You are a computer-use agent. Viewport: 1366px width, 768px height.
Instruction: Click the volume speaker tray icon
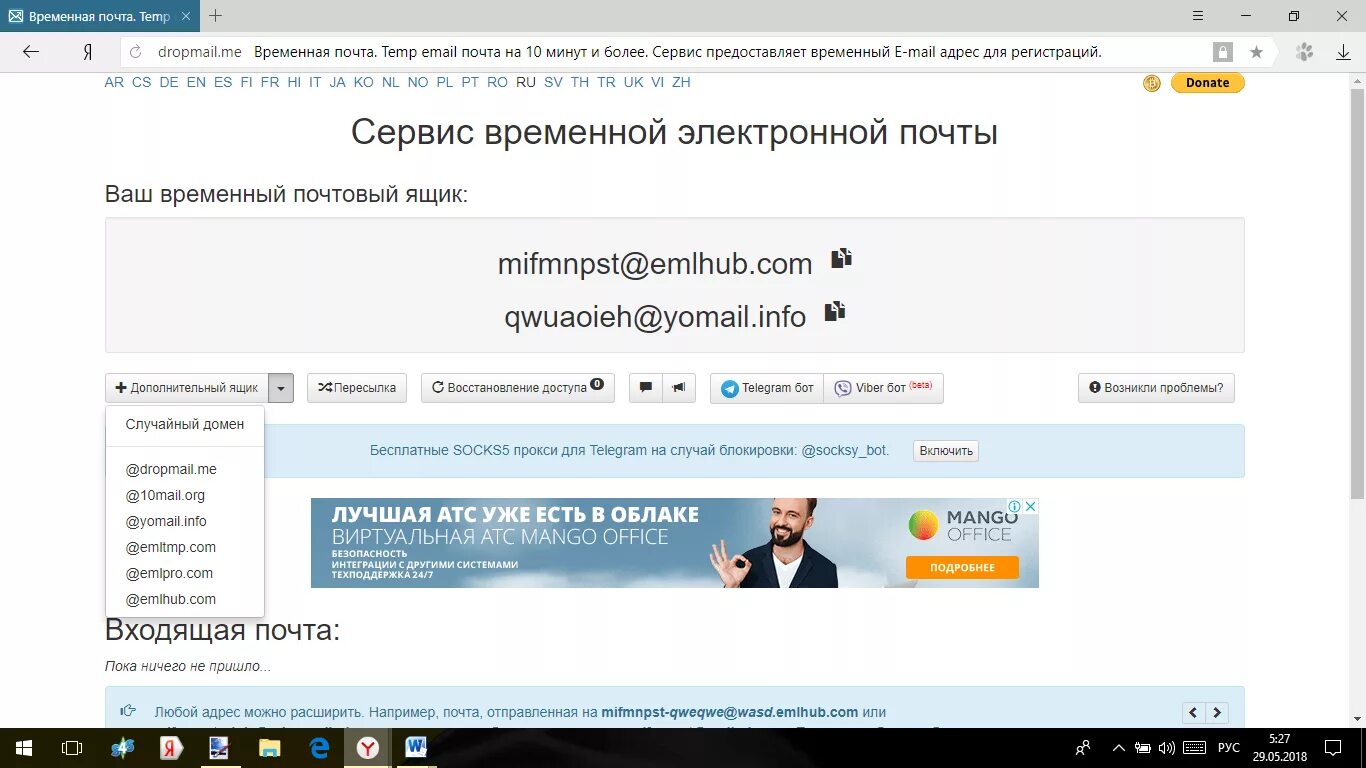[x=1167, y=748]
